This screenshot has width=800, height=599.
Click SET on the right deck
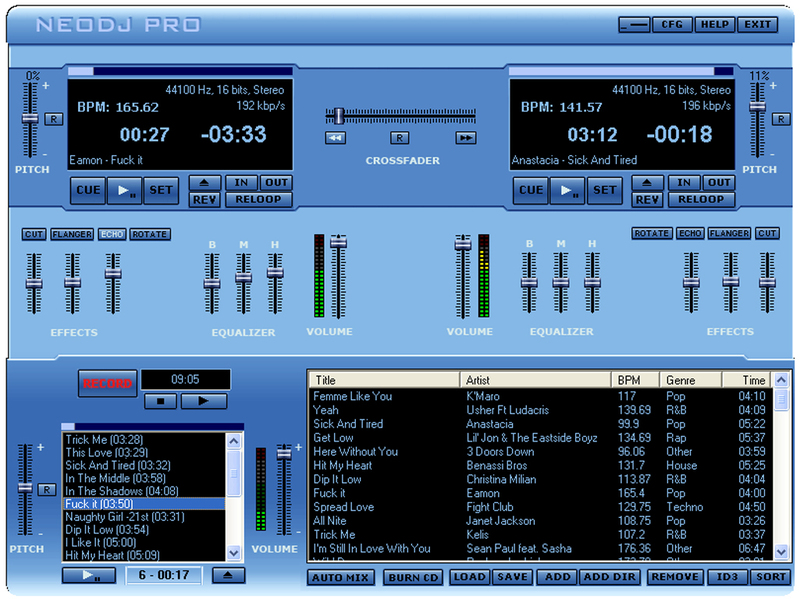[604, 191]
